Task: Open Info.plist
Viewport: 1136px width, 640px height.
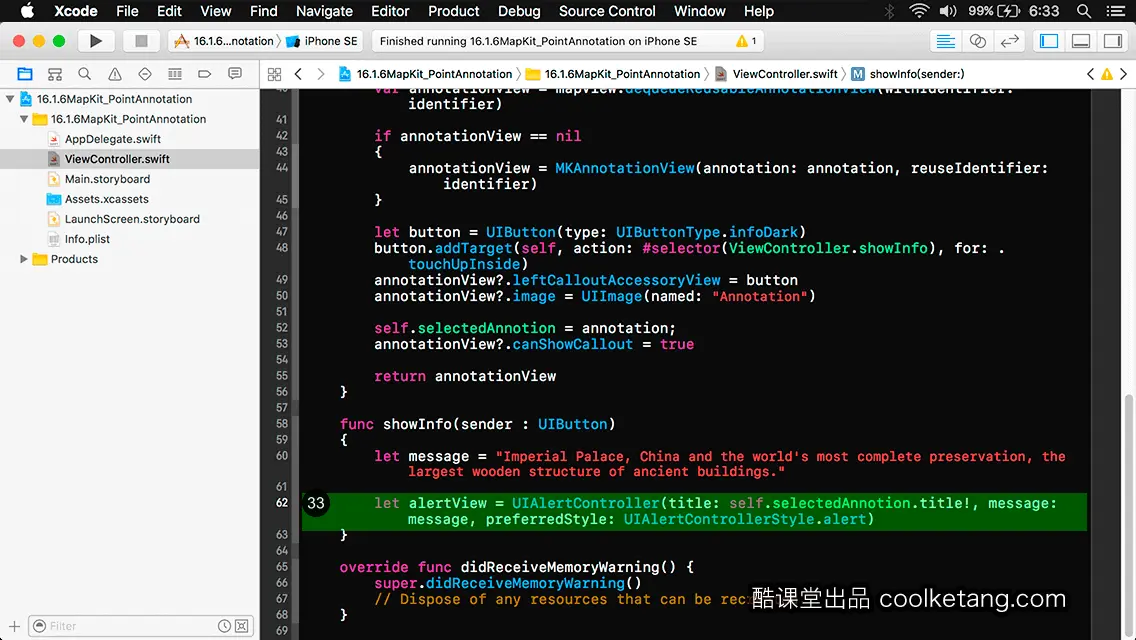Action: tap(87, 238)
